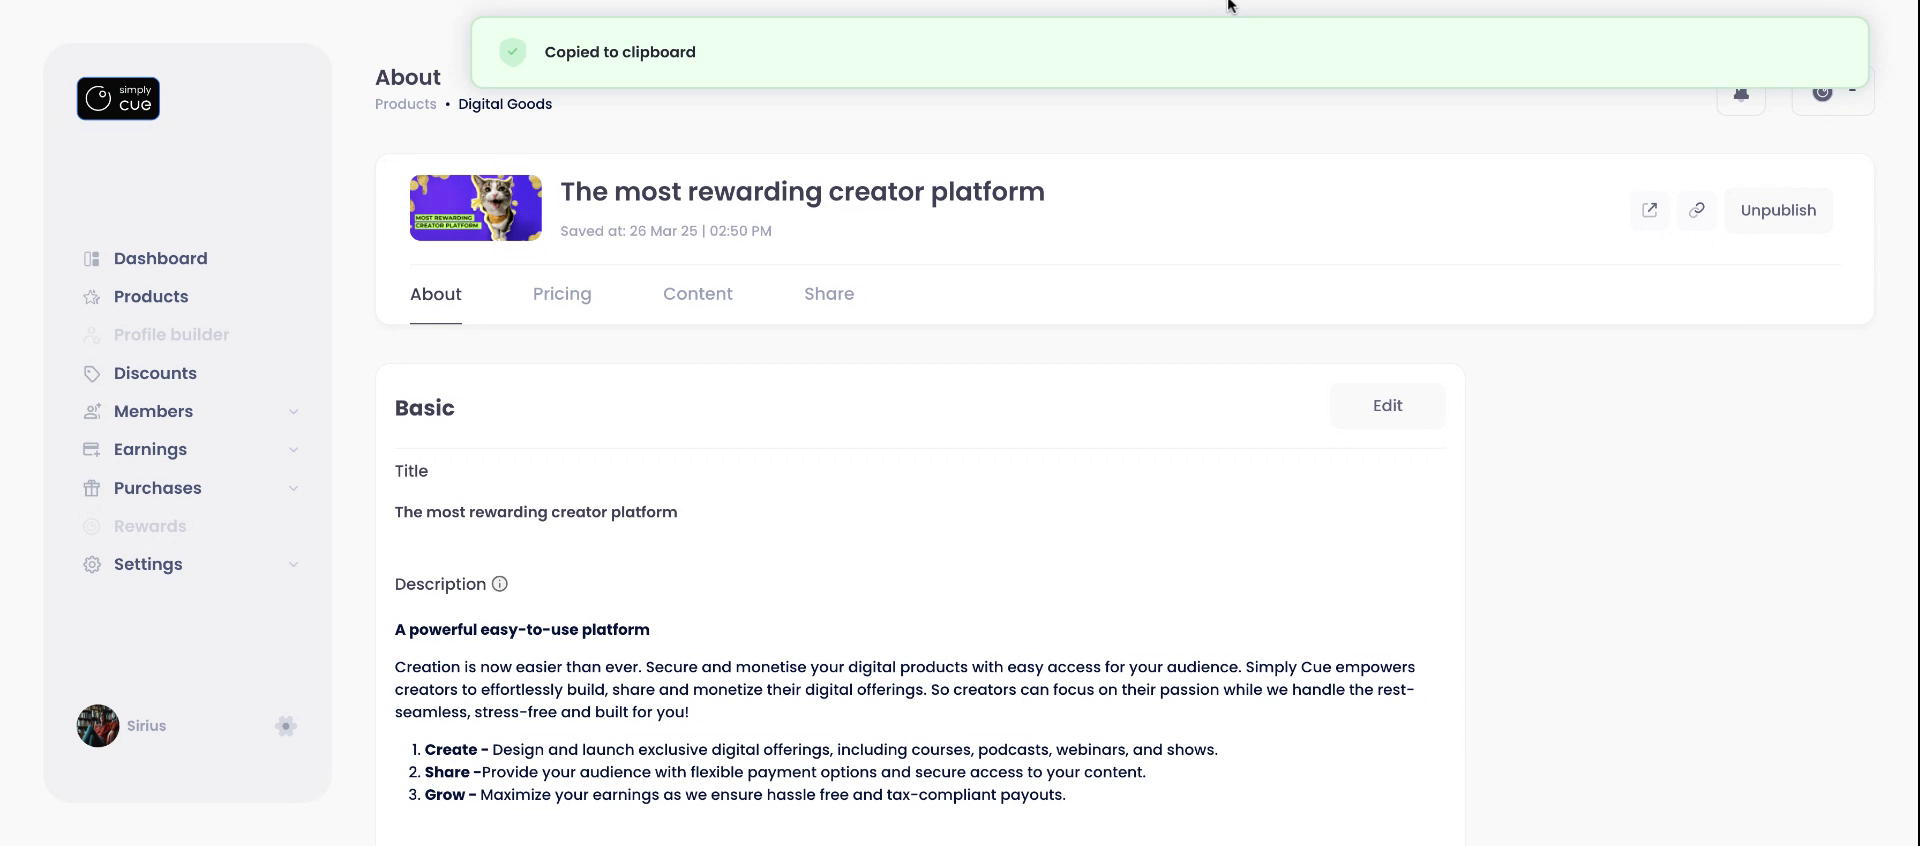Screen dimensions: 1920x846
Task: Click the Description info icon
Action: coord(500,584)
